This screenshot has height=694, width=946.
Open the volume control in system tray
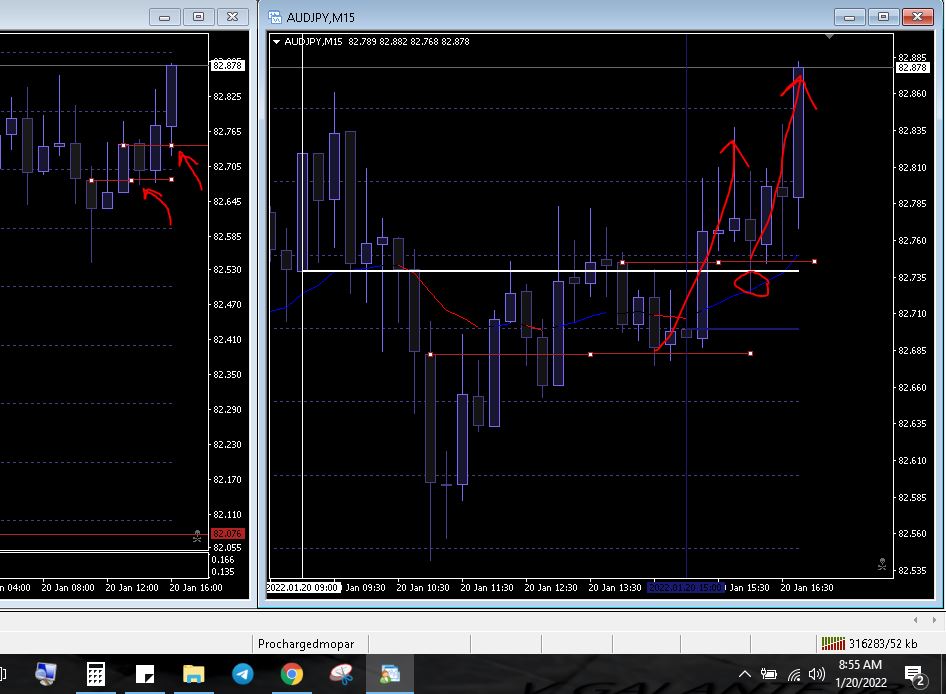(817, 674)
